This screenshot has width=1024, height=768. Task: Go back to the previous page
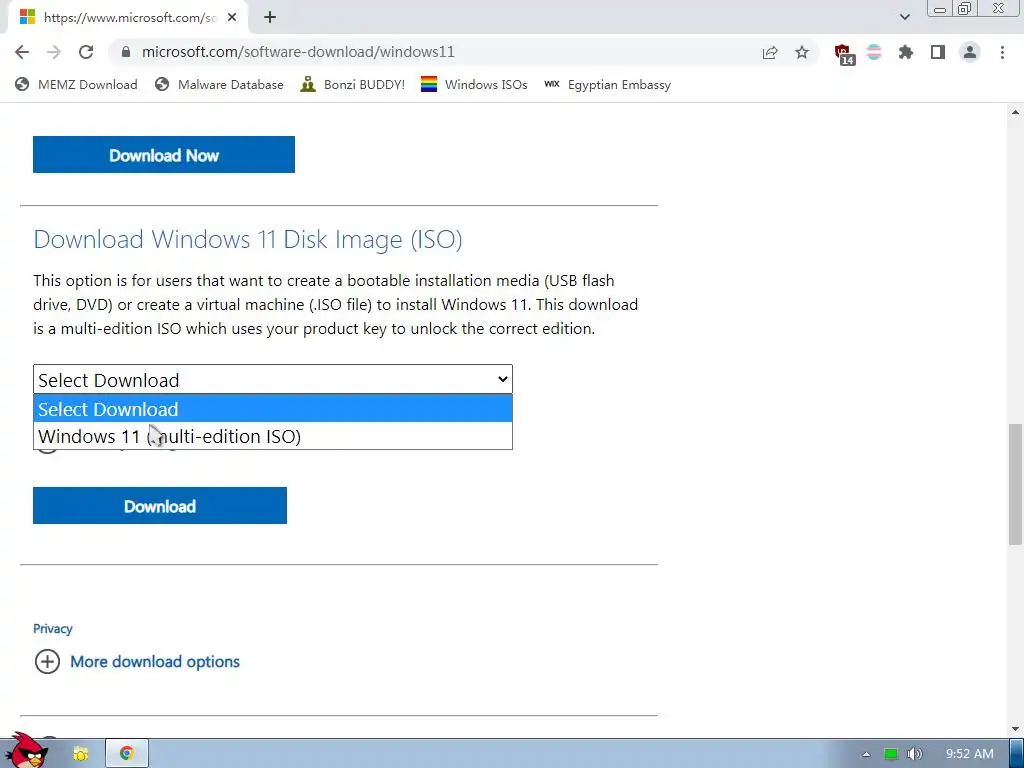pos(22,52)
